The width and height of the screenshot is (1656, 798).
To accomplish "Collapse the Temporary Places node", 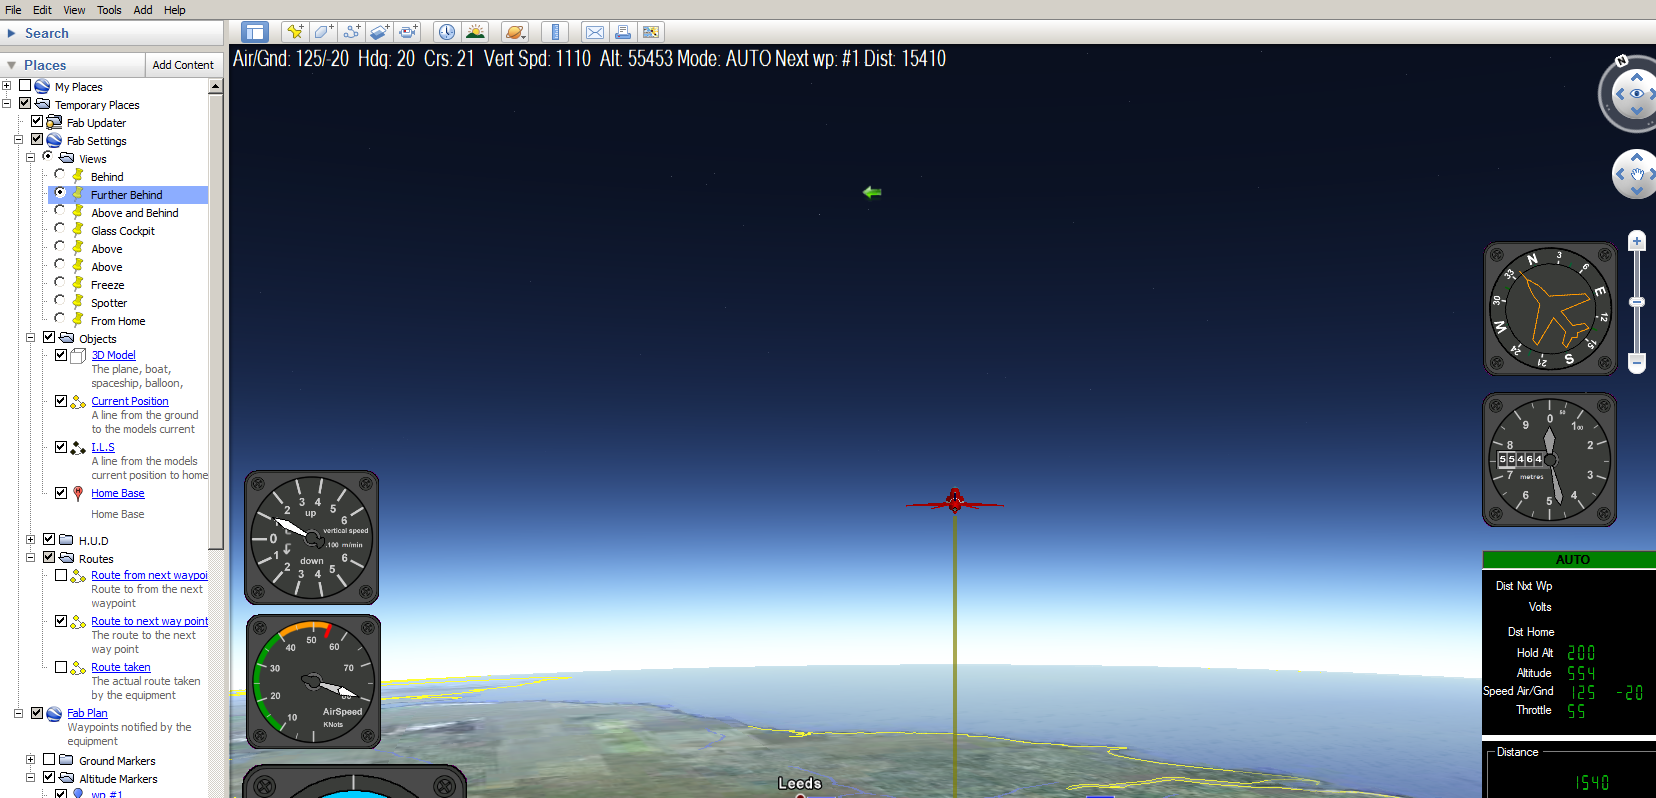I will 6,103.
